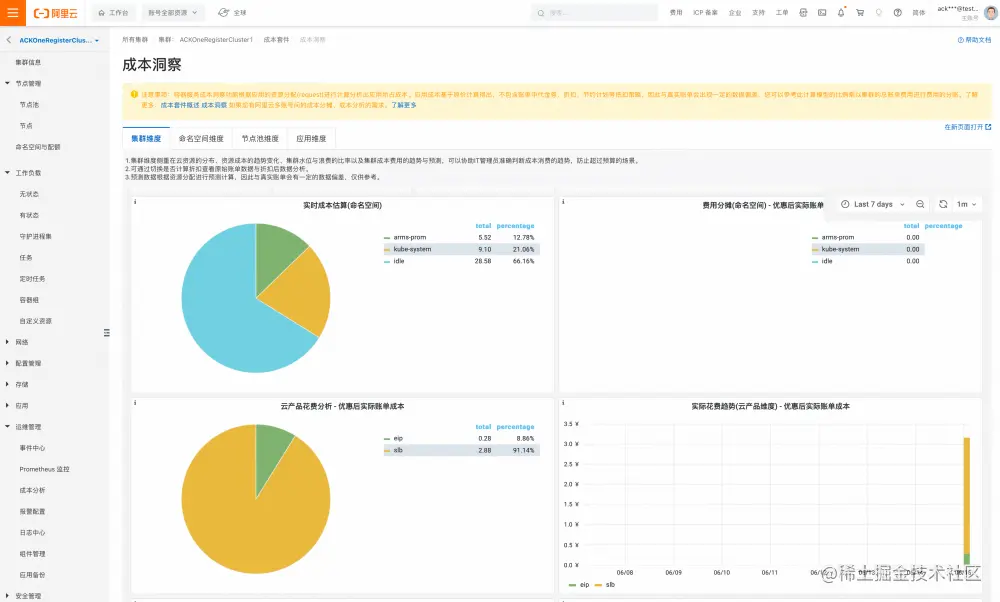This screenshot has width=1000, height=602.
Task: Click ACKOneRegisterCluster1 breadcrumb link
Action: pyautogui.click(x=216, y=40)
